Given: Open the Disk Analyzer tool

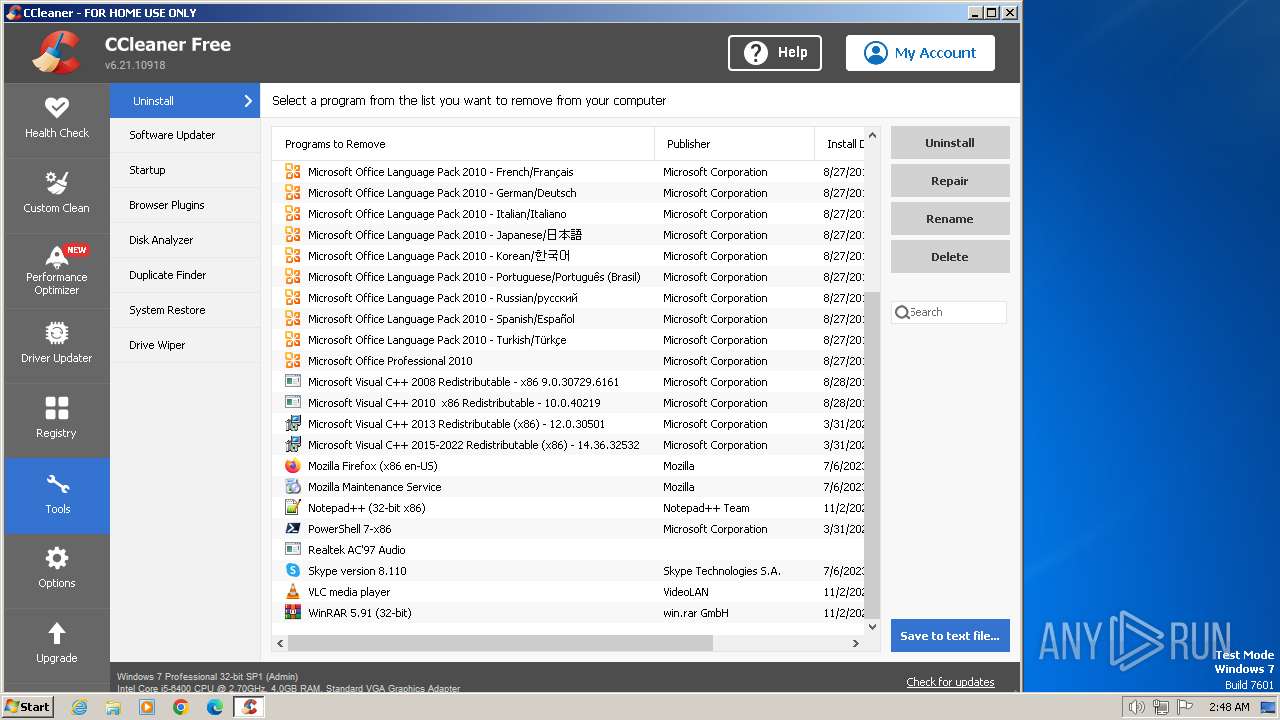Looking at the screenshot, I should [x=185, y=240].
